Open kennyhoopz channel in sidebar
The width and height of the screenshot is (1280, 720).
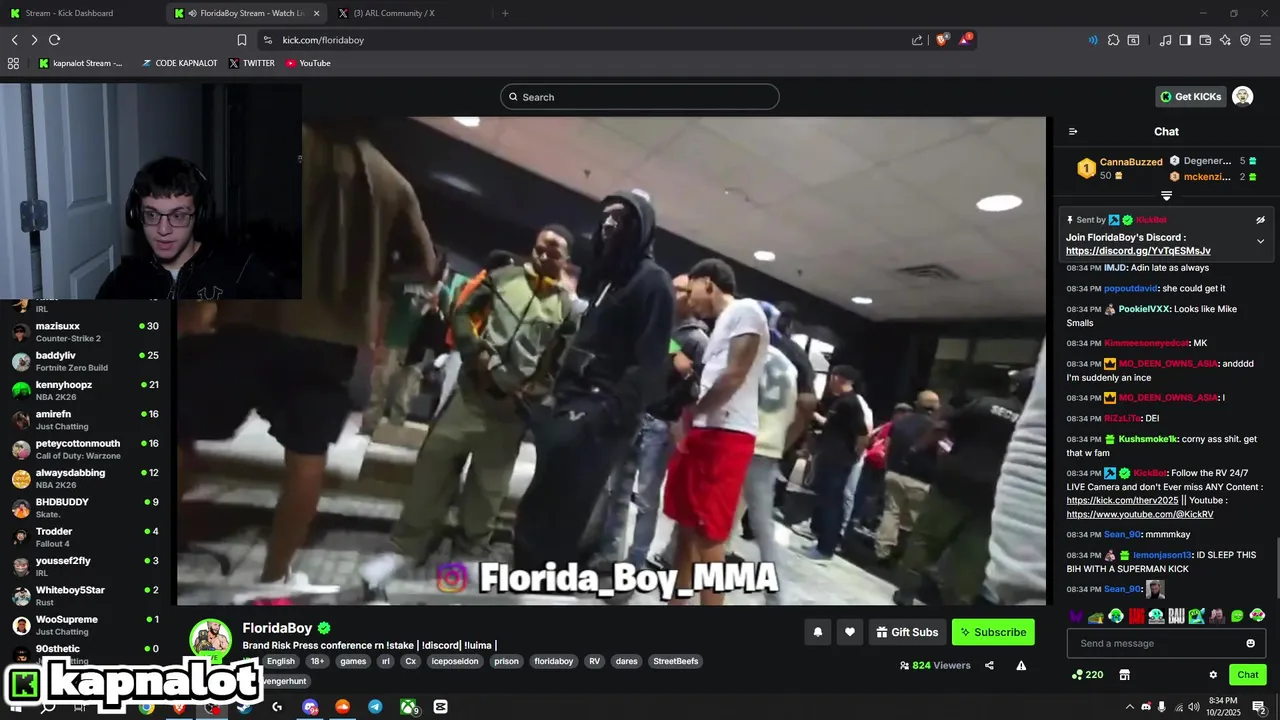(x=85, y=391)
